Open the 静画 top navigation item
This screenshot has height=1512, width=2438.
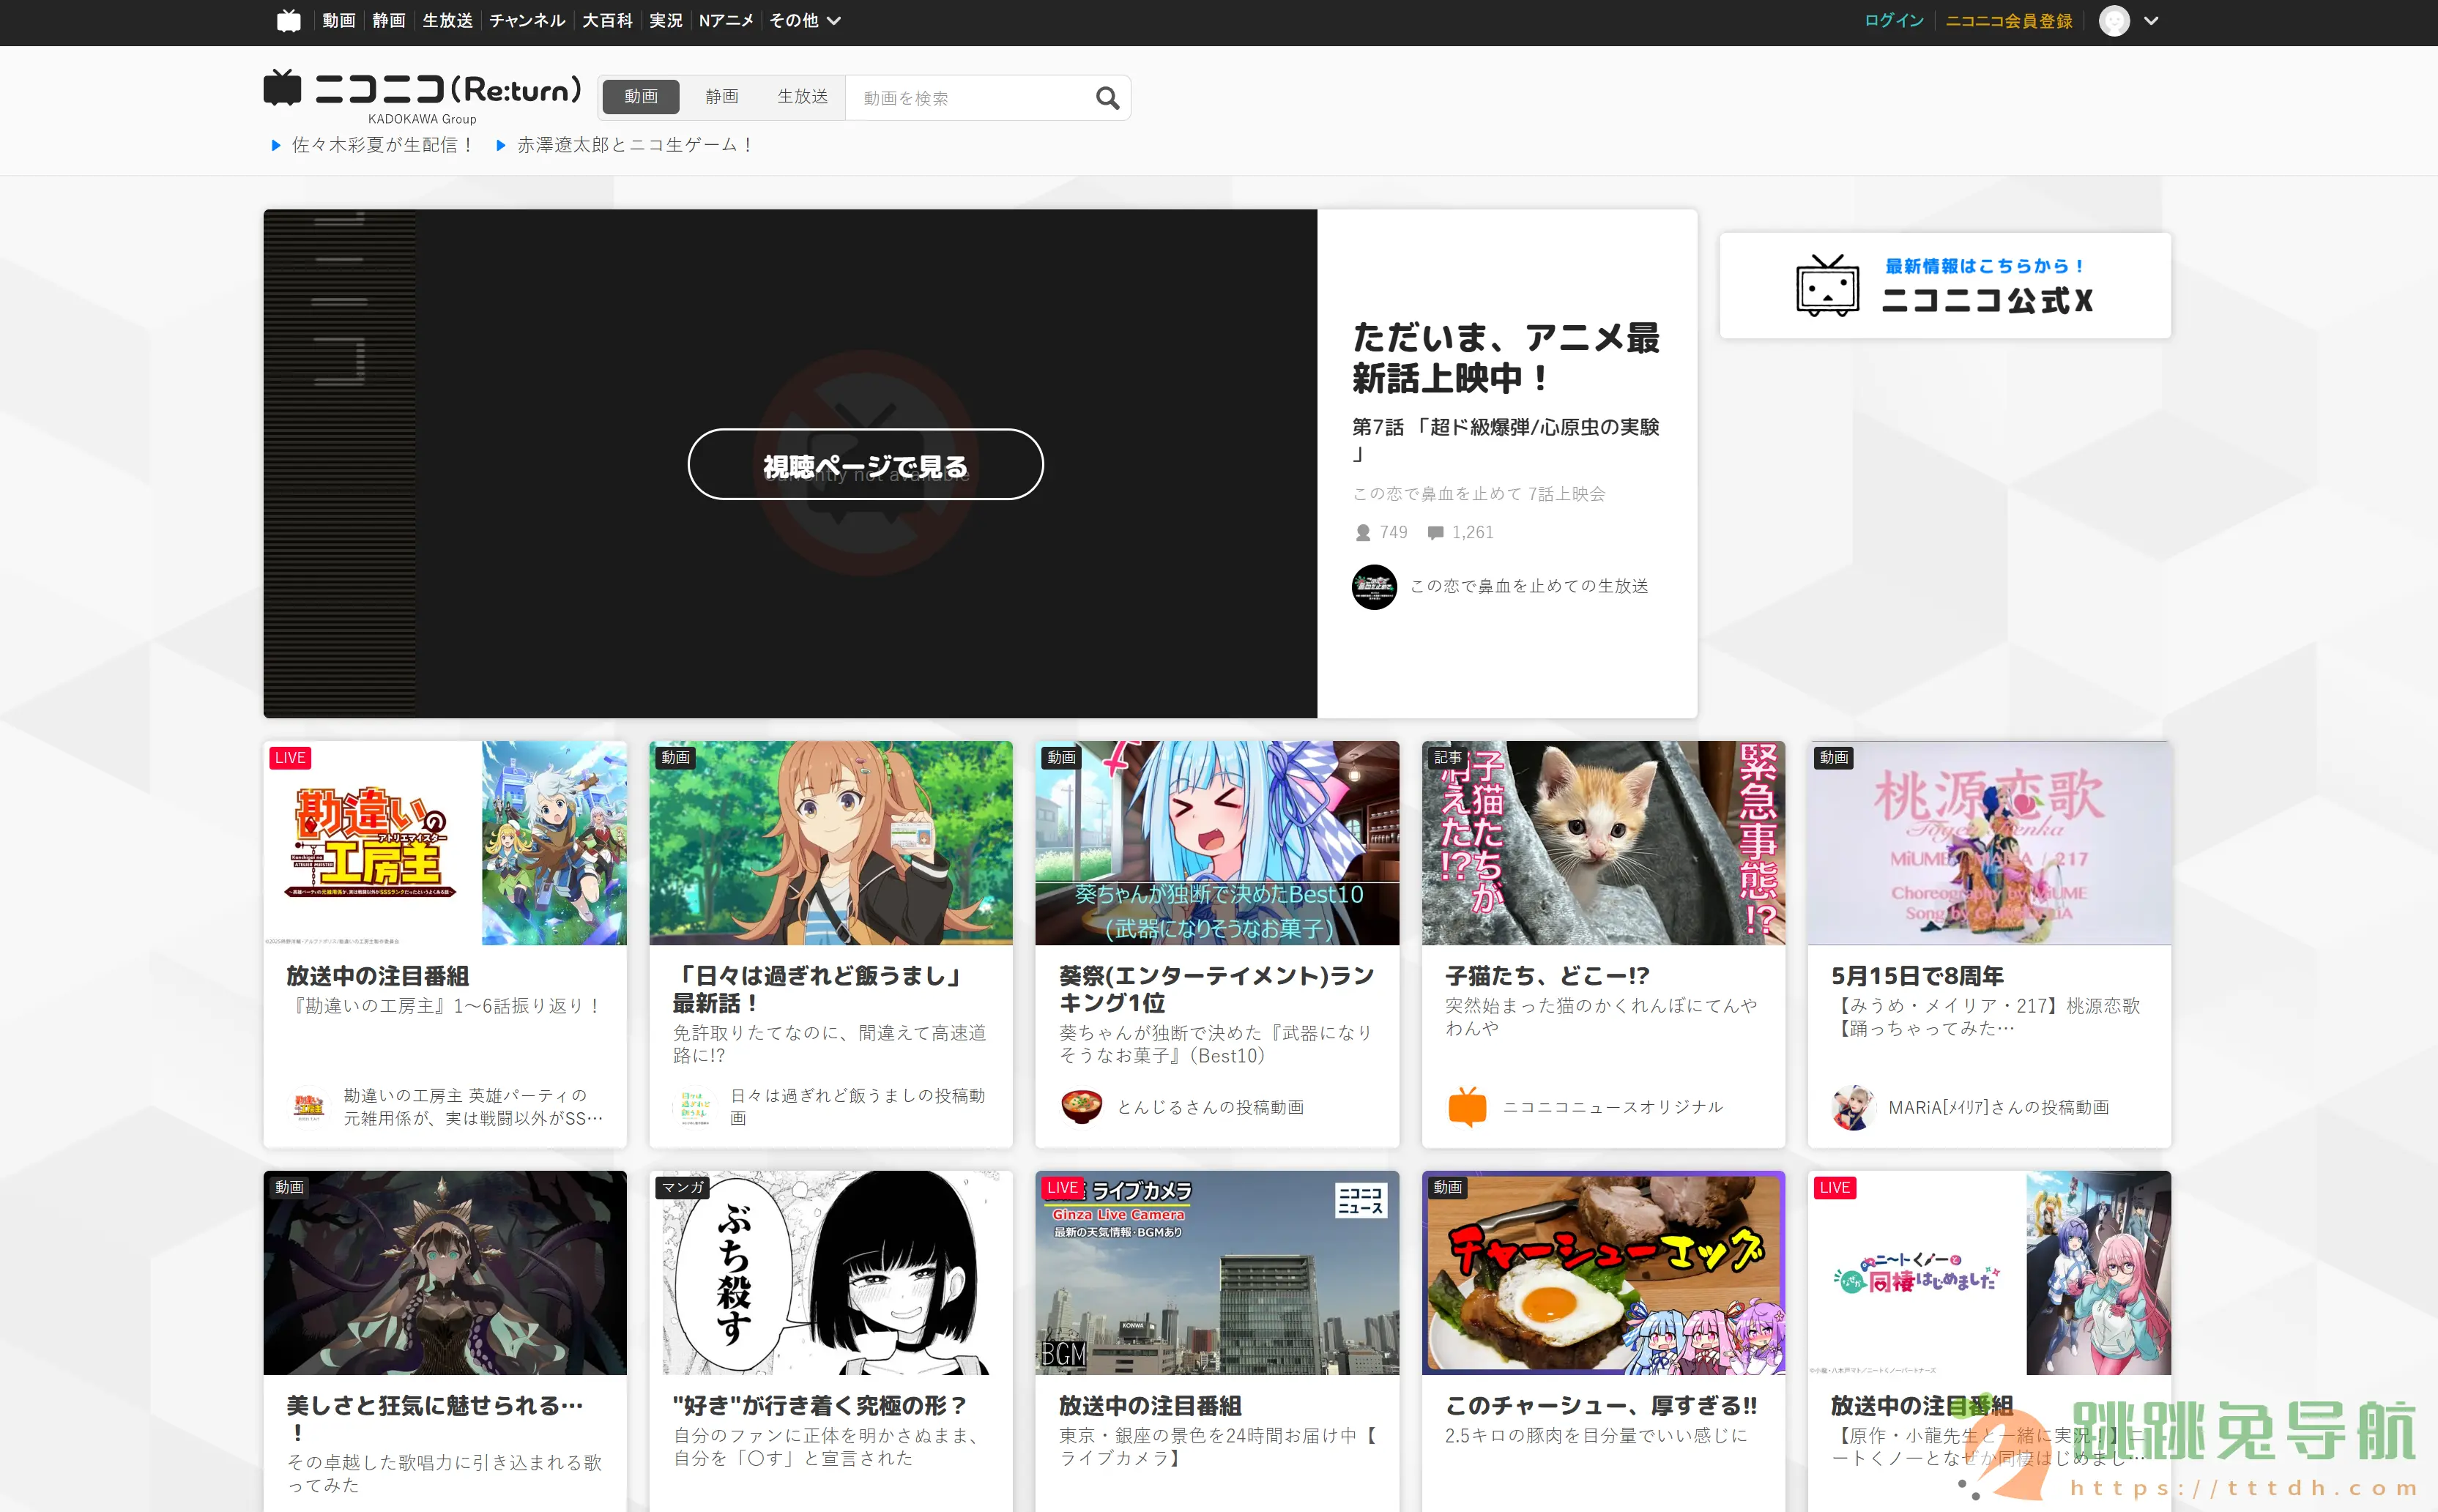[388, 20]
